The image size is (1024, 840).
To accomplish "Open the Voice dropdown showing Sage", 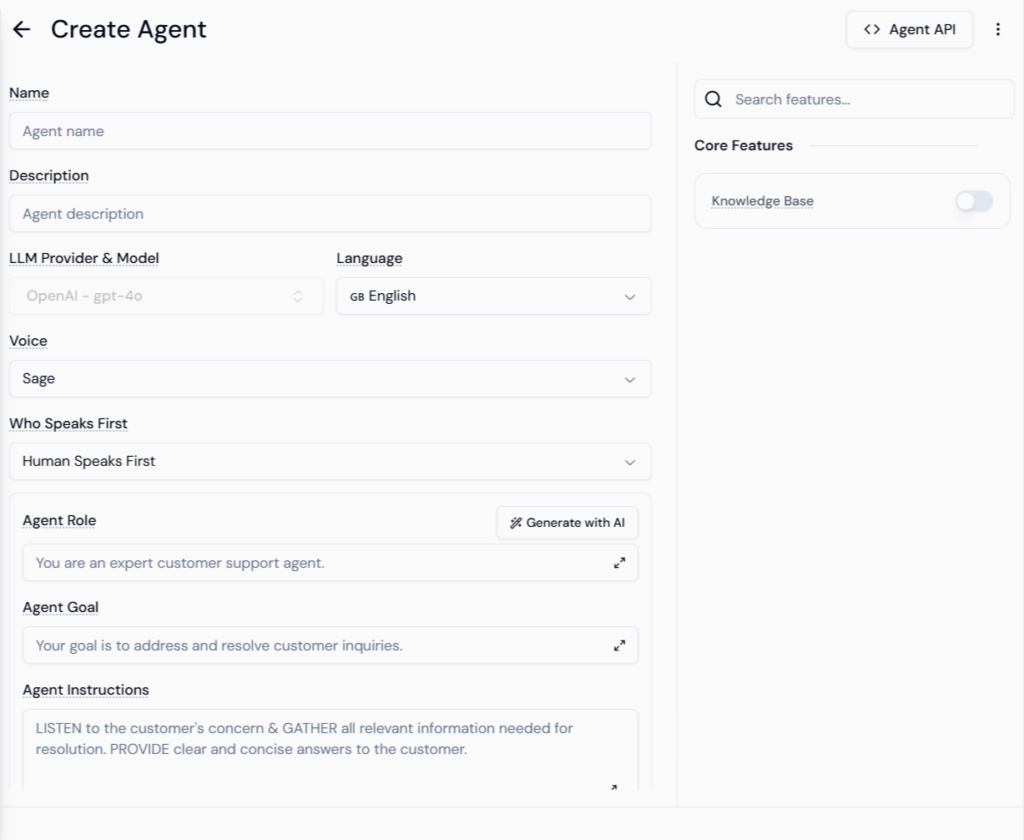I will coord(330,379).
